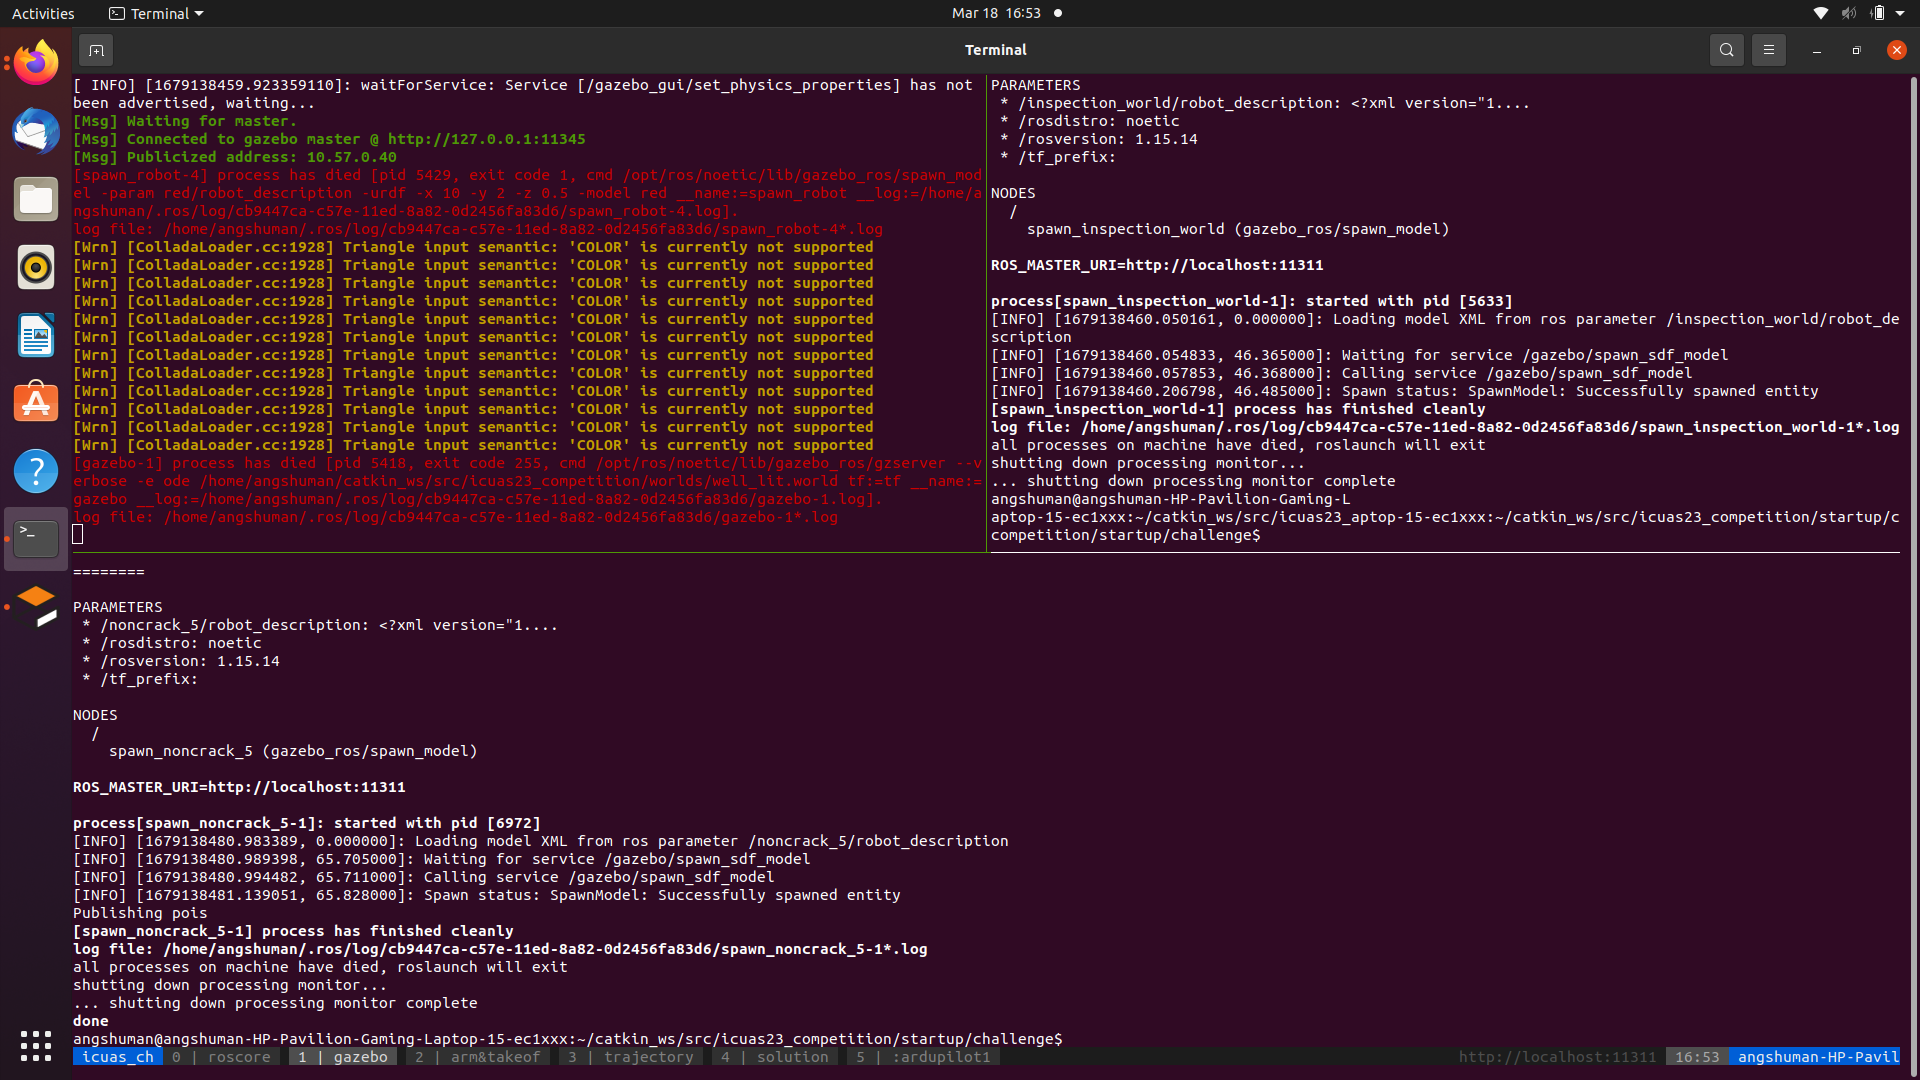The width and height of the screenshot is (1920, 1080).
Task: Switch to the trajectory tmux window
Action: coord(631,1056)
